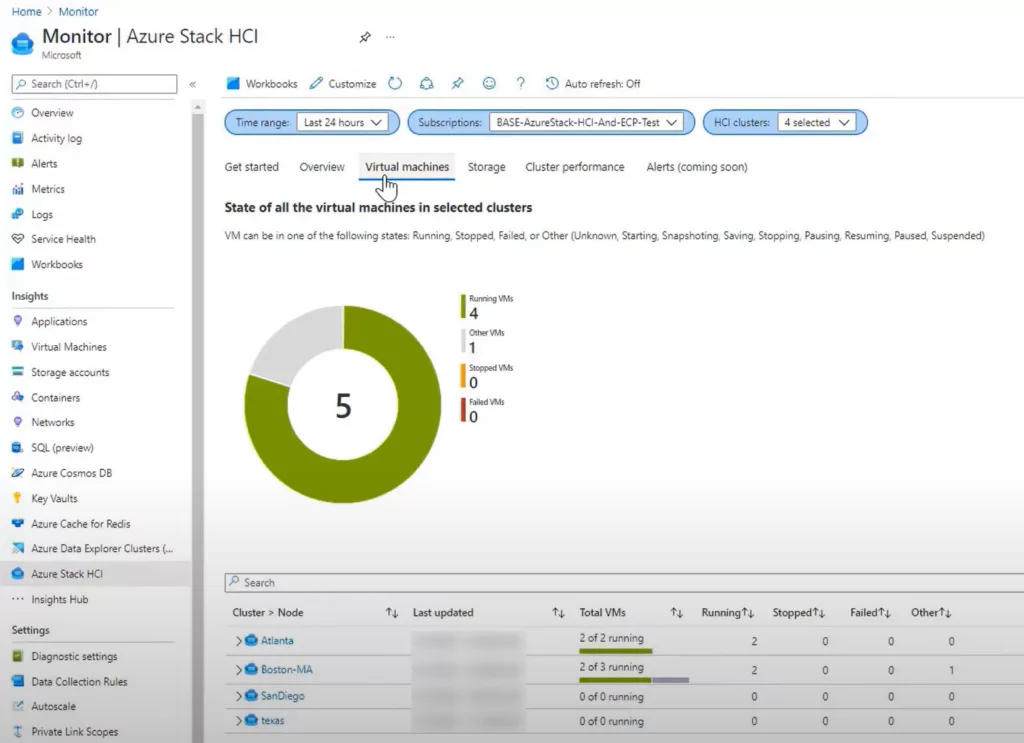The height and width of the screenshot is (743, 1024).
Task: Open the Time range dropdown
Action: click(x=342, y=122)
